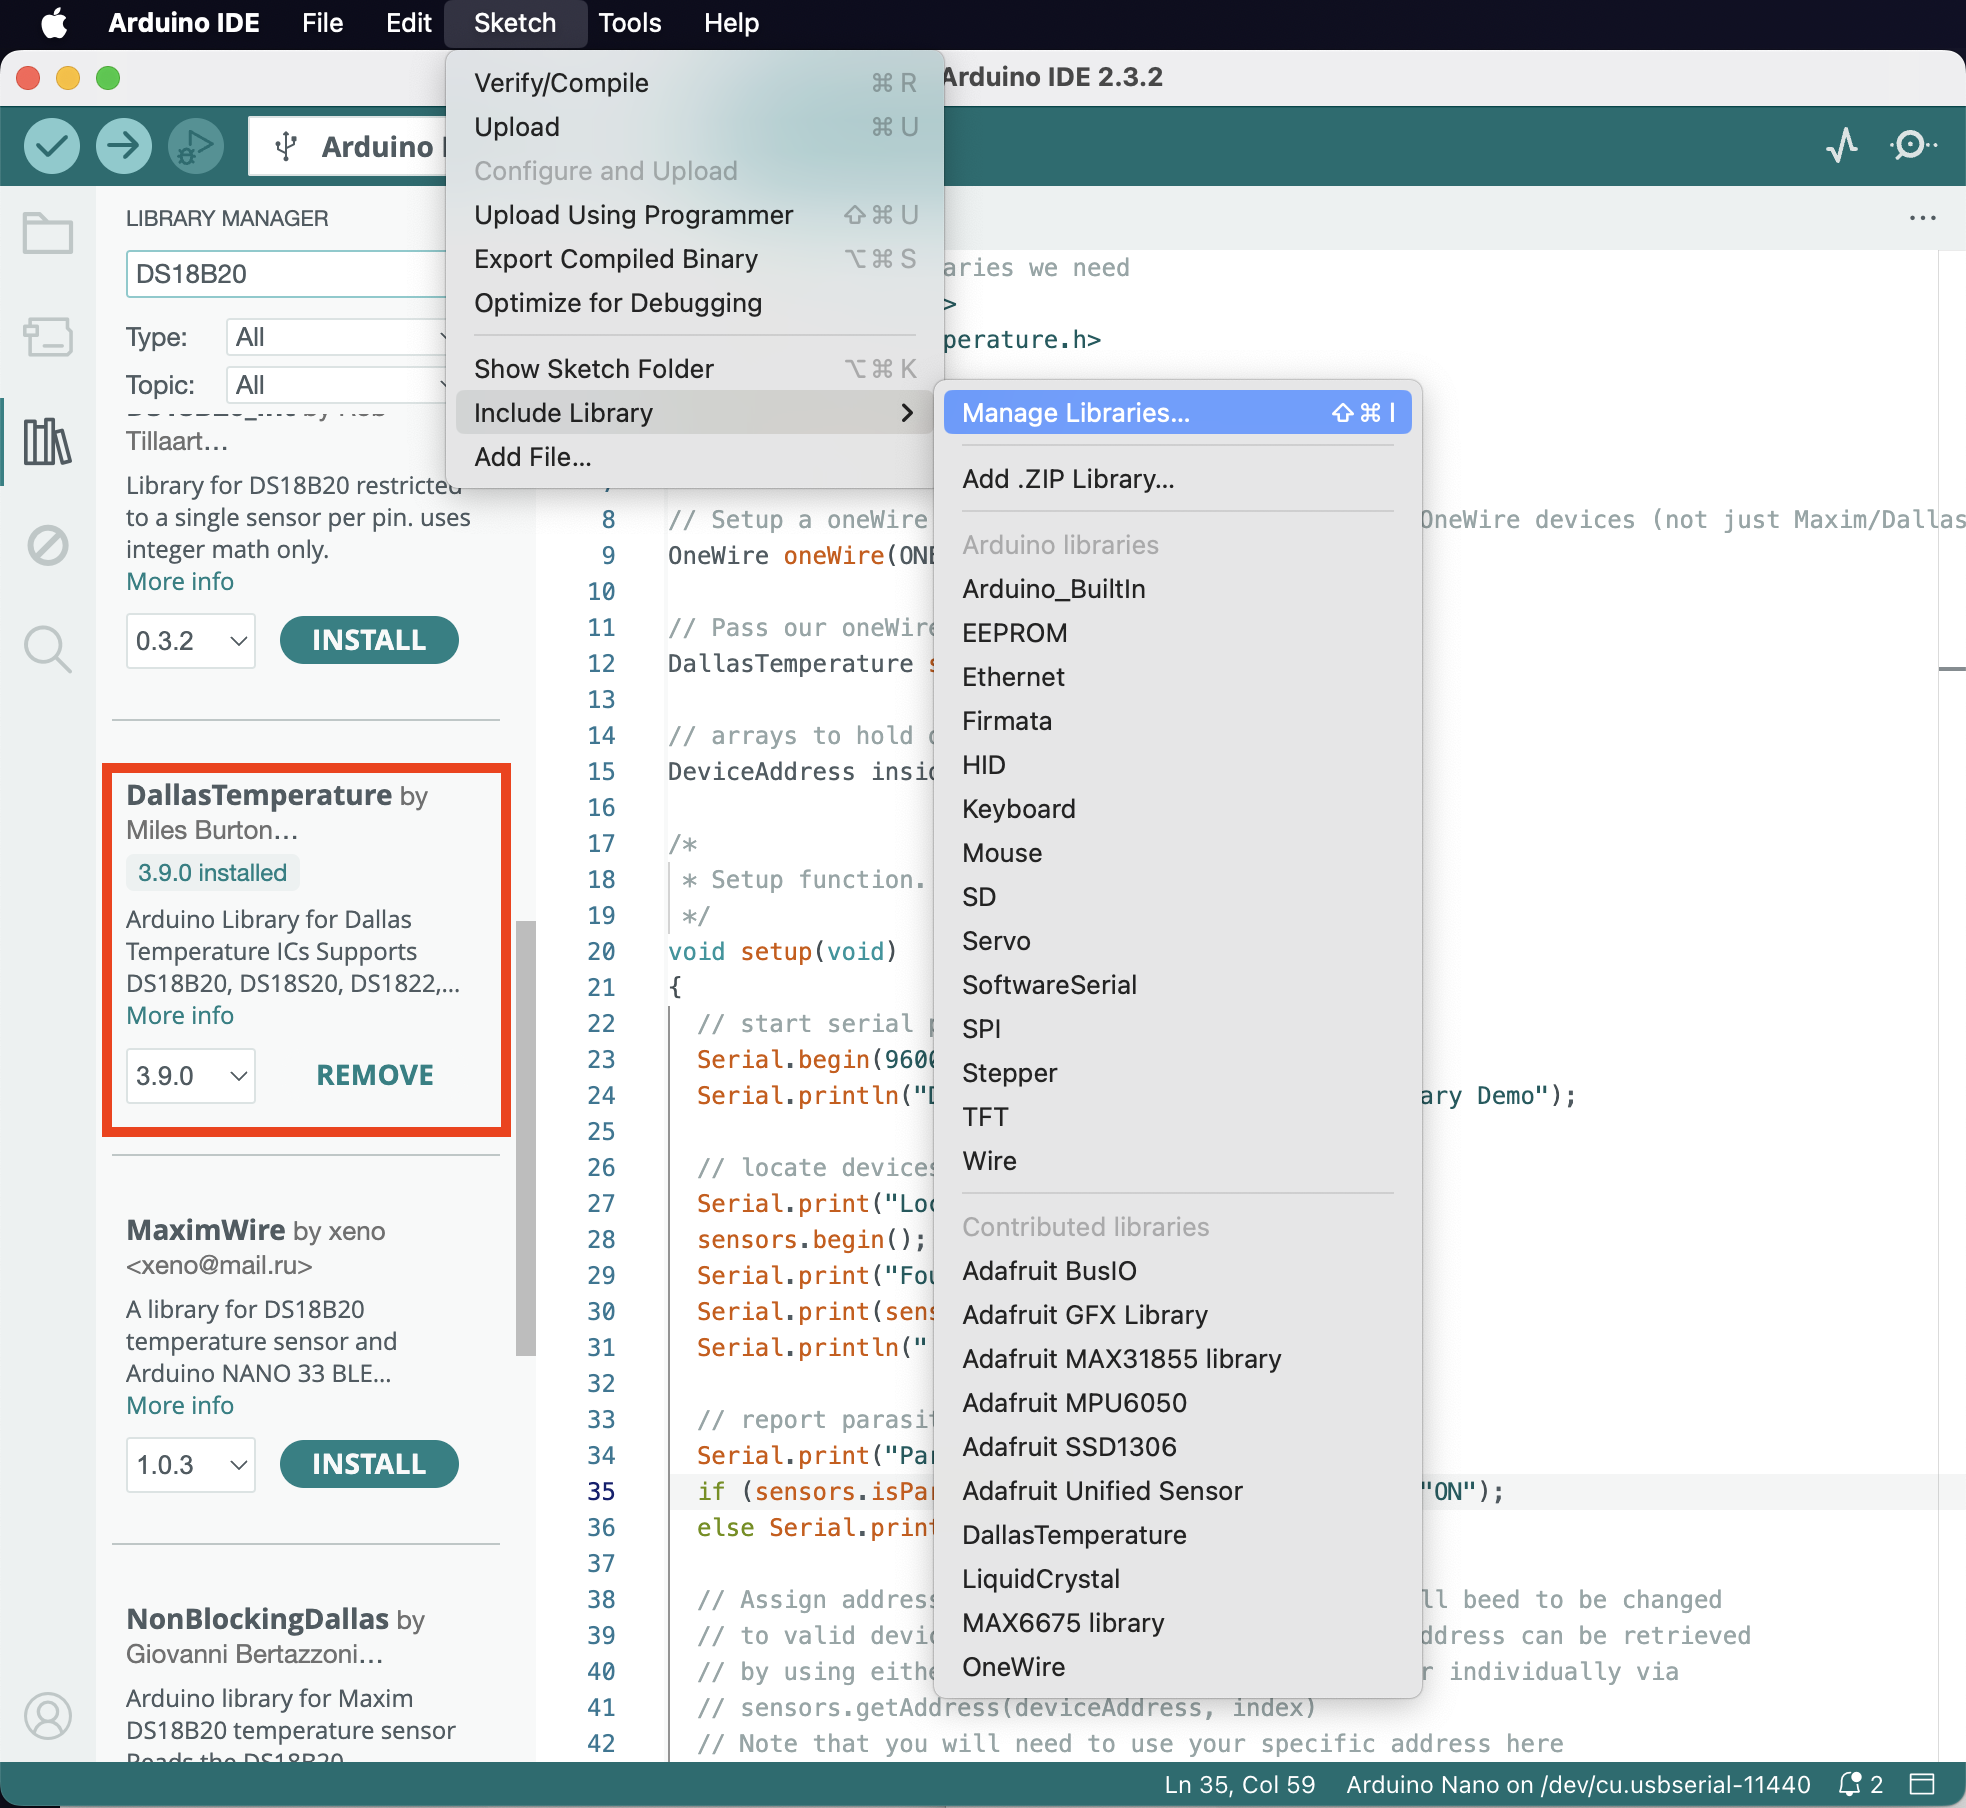The width and height of the screenshot is (1966, 1808).
Task: Include the EEPROM library
Action: 1177,633
